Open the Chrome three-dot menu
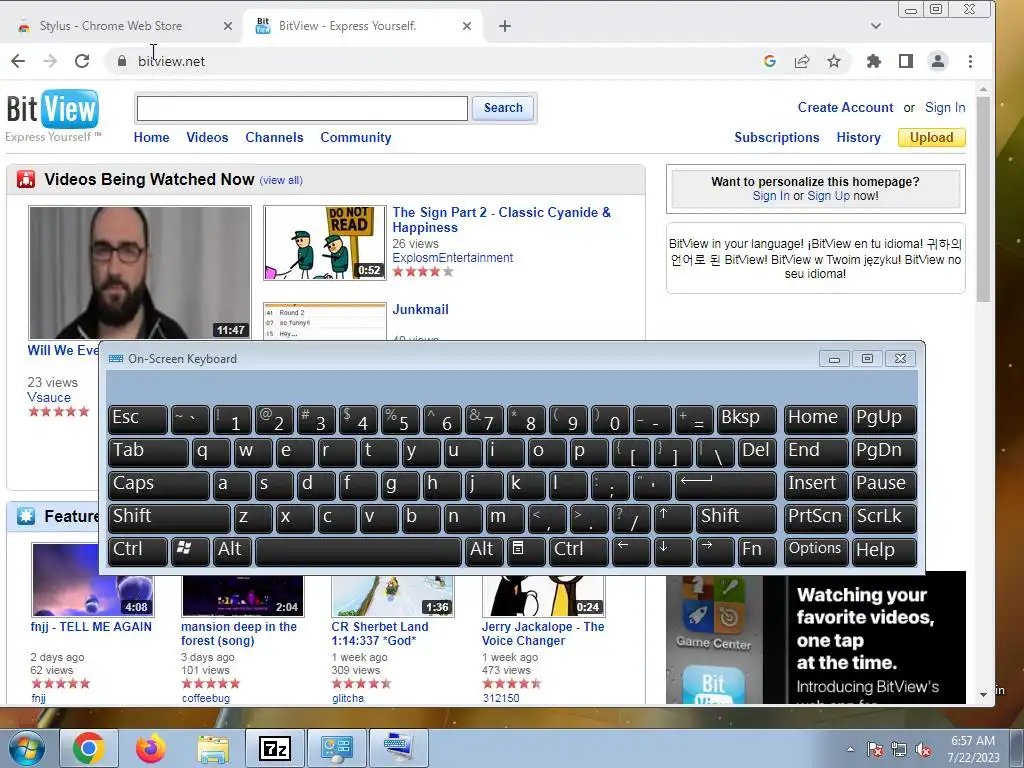1024x768 pixels. click(x=970, y=61)
